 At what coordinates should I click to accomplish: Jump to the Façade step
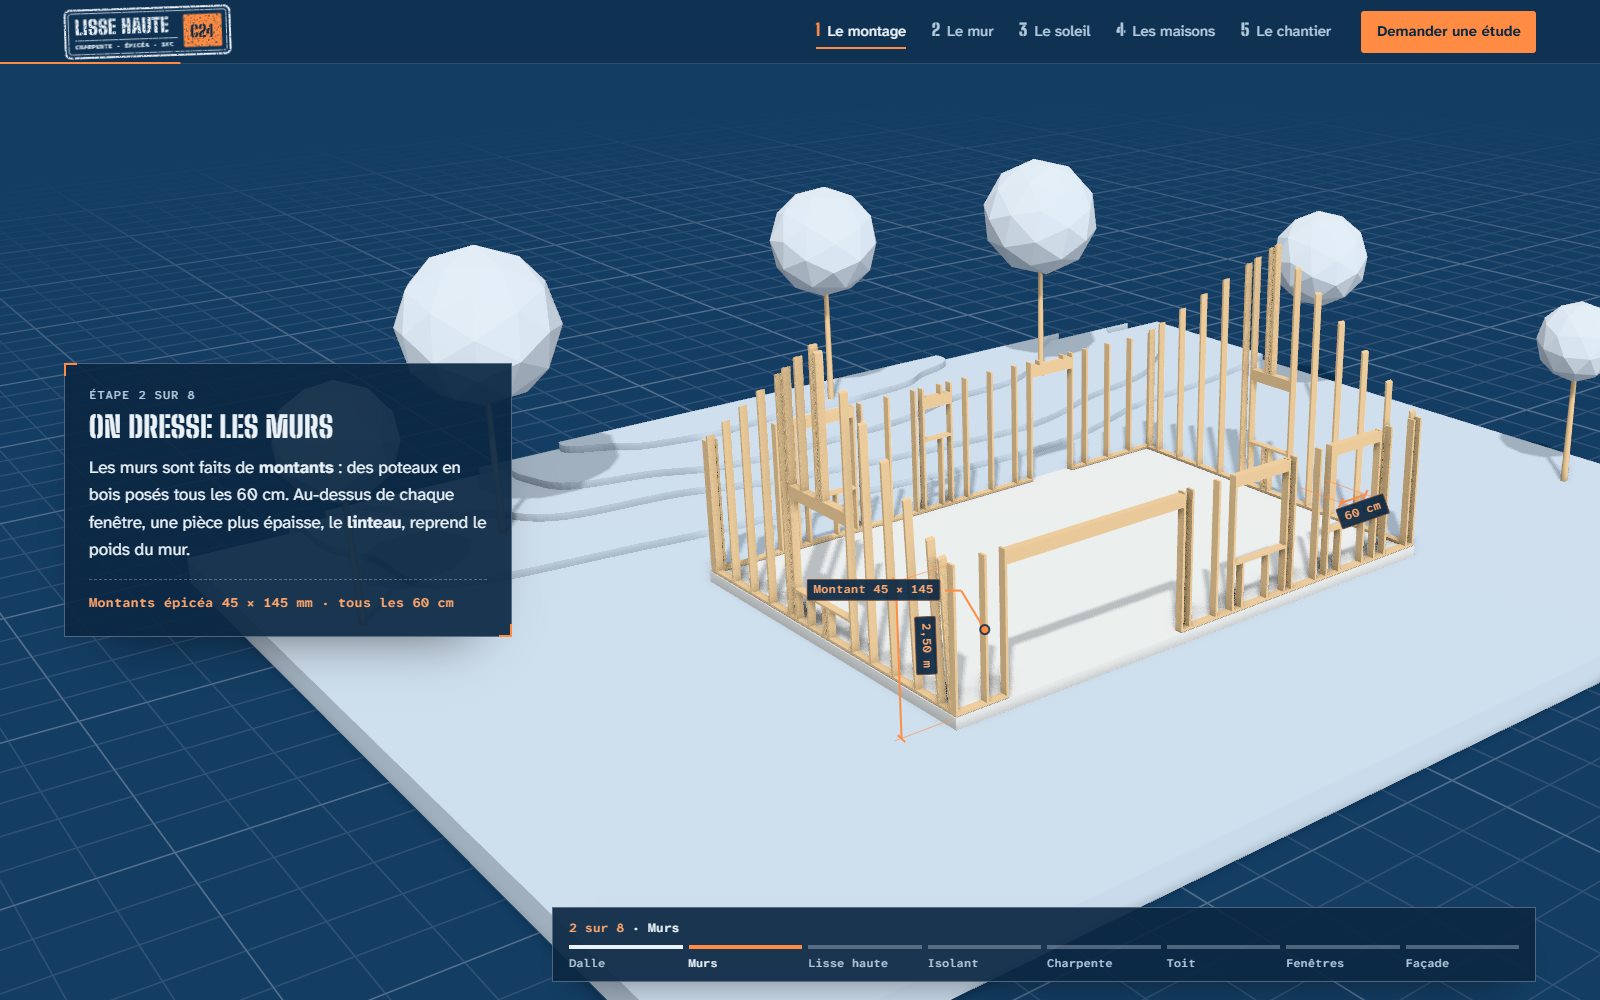[x=1462, y=958]
